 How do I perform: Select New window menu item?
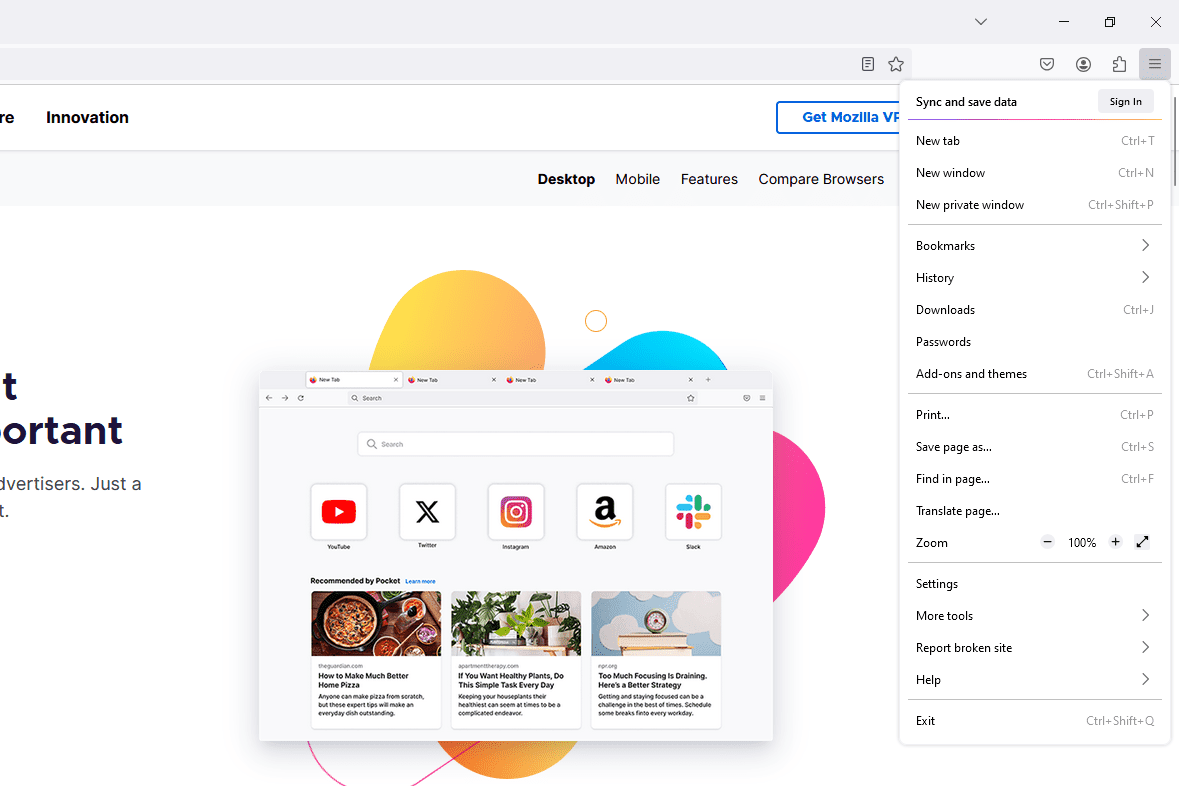(x=1035, y=173)
